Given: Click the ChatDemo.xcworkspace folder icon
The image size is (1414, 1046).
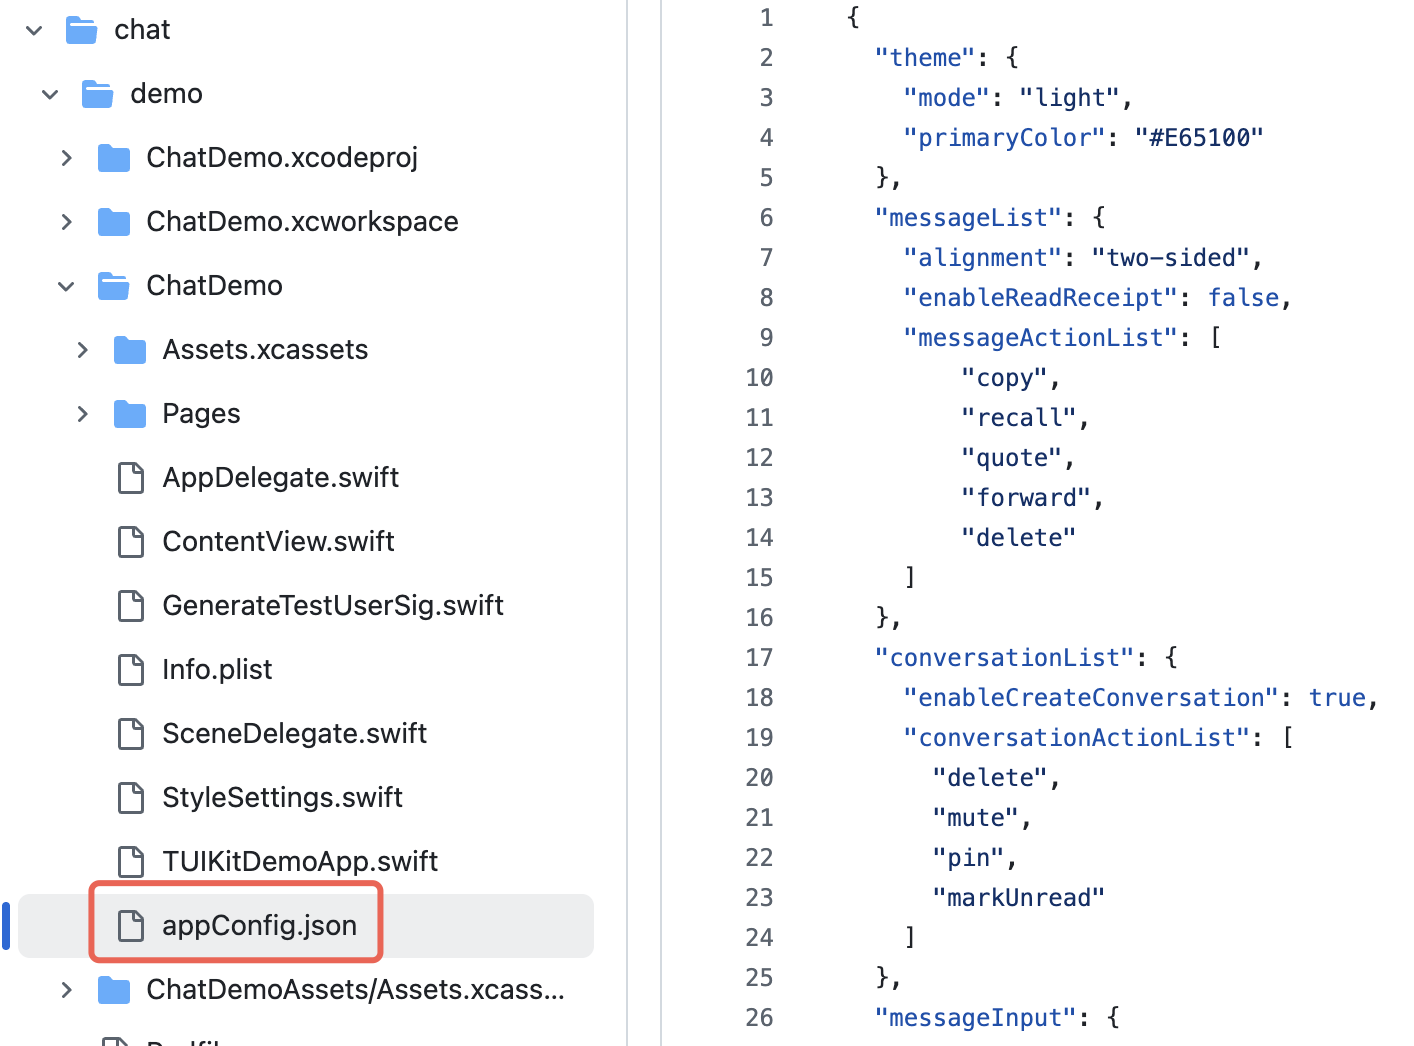Looking at the screenshot, I should (114, 222).
